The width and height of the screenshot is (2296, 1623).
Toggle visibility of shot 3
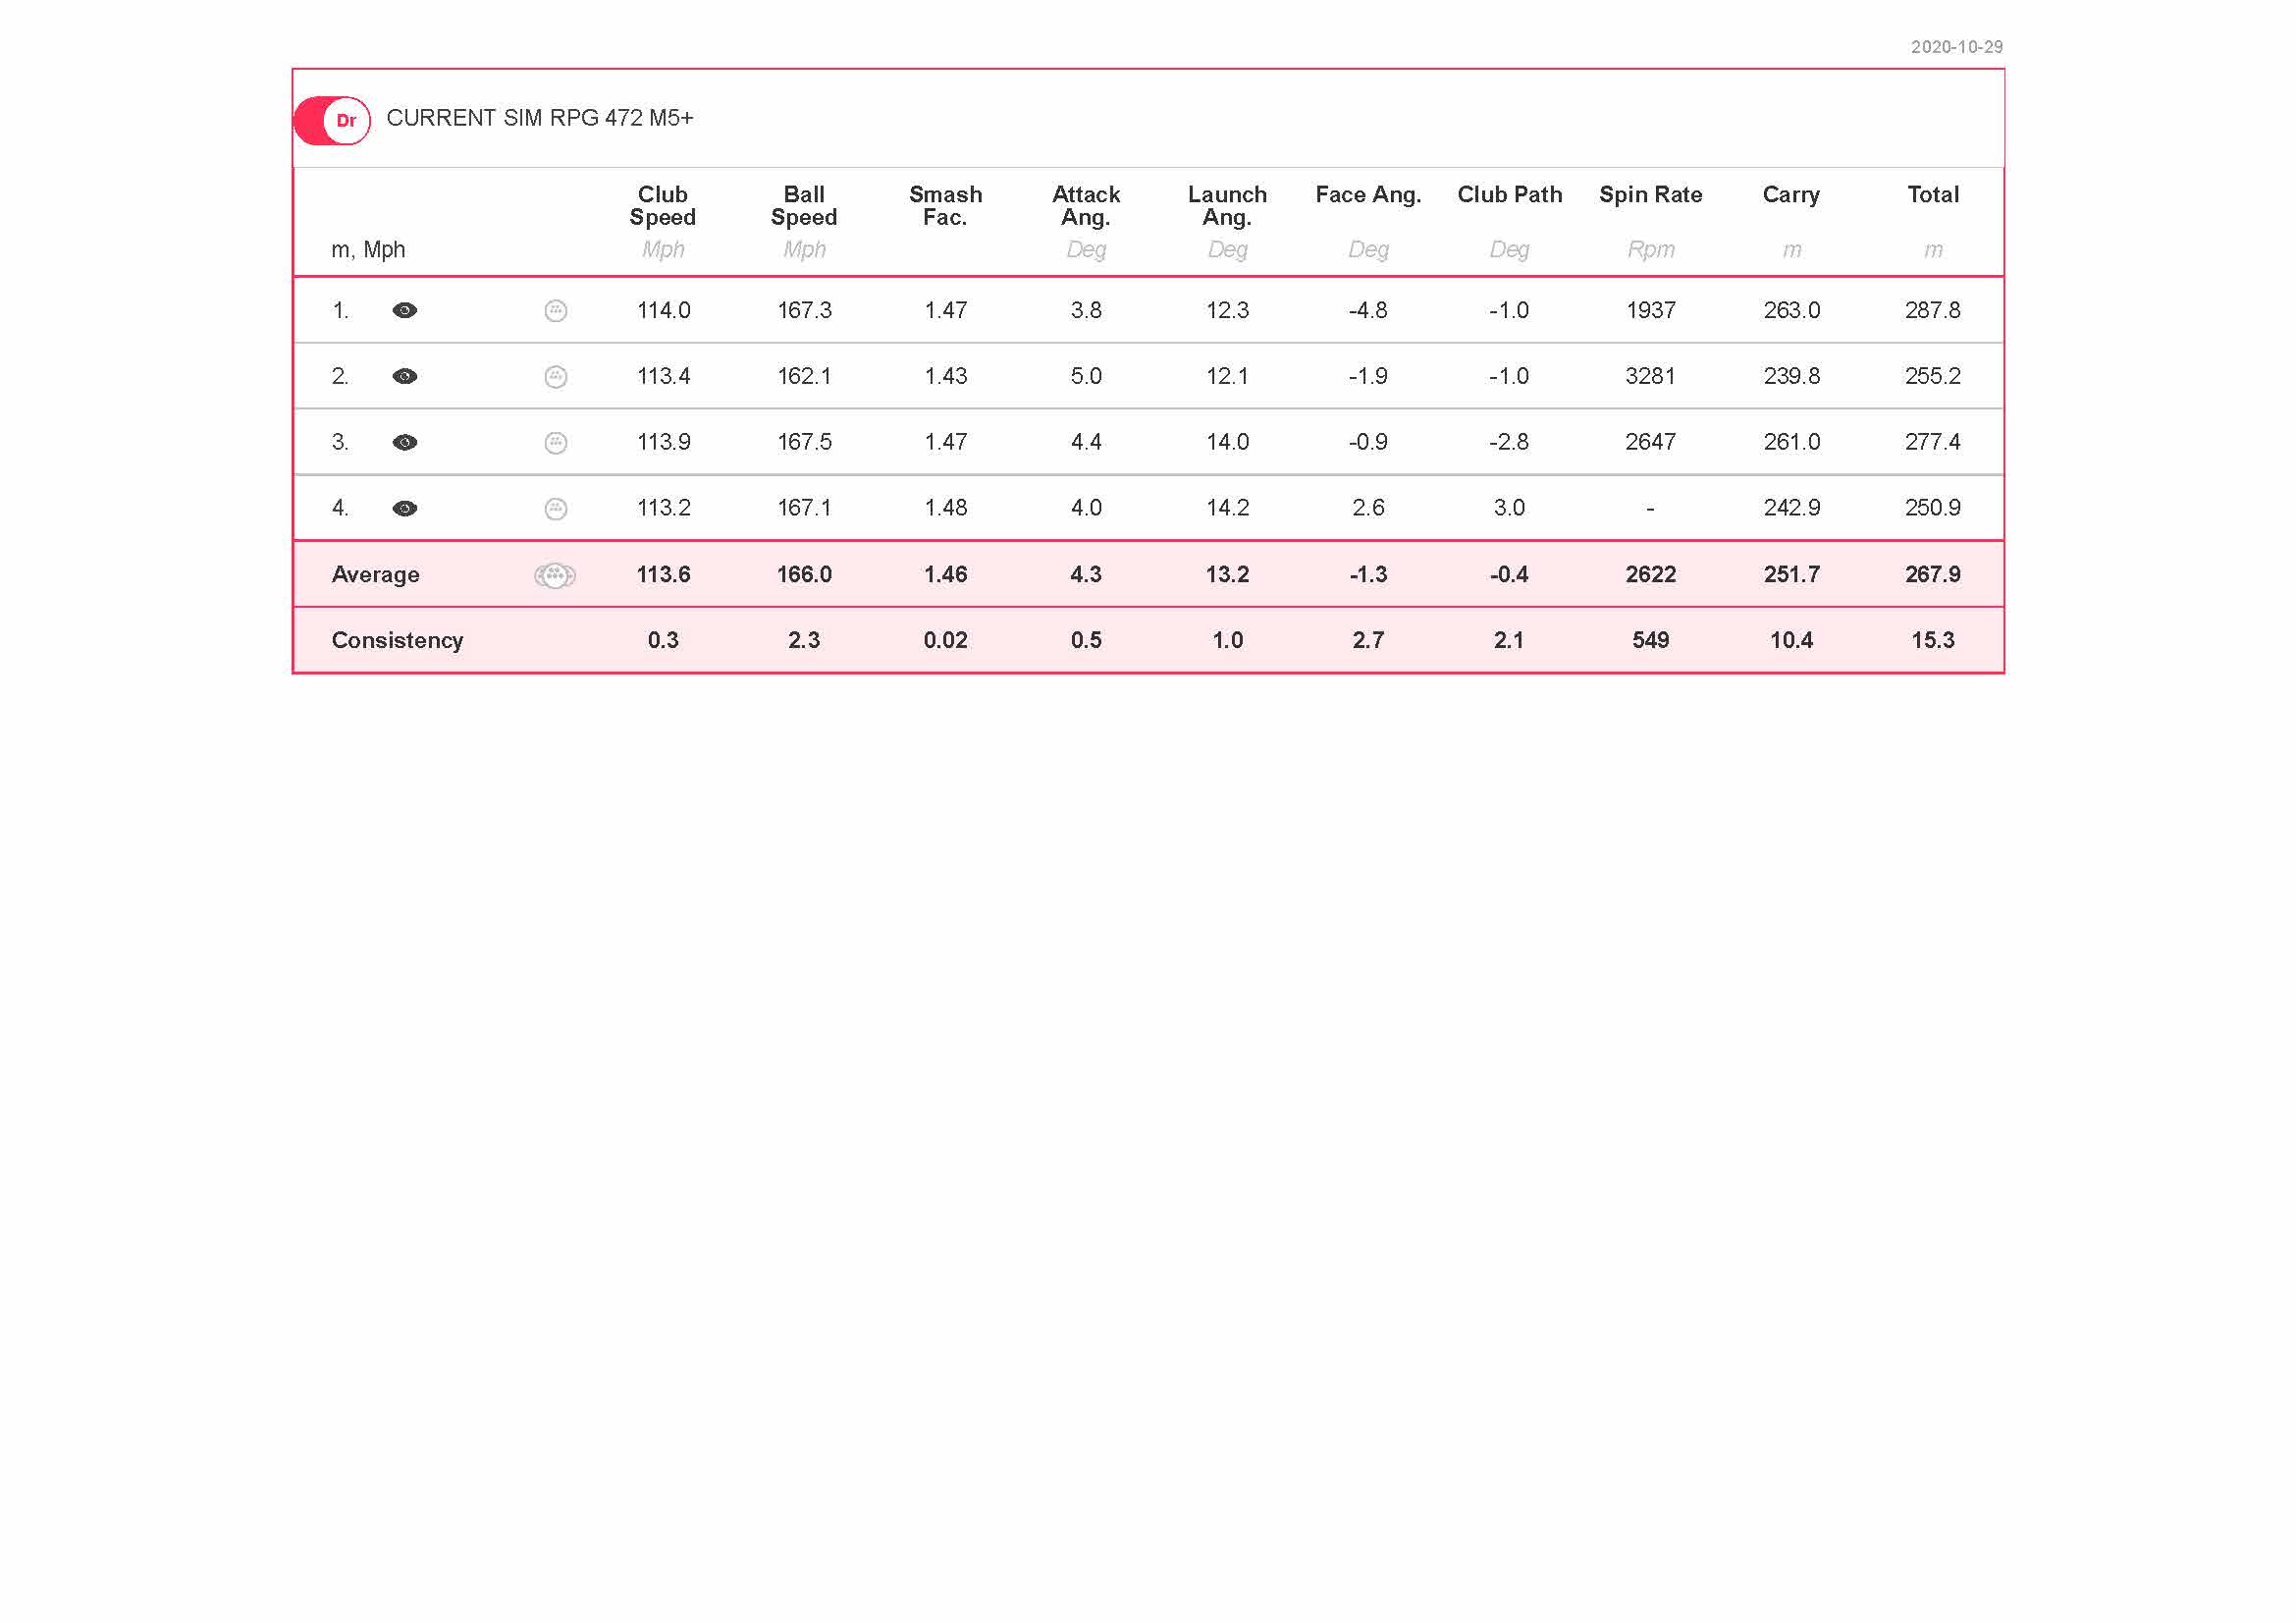click(x=405, y=443)
